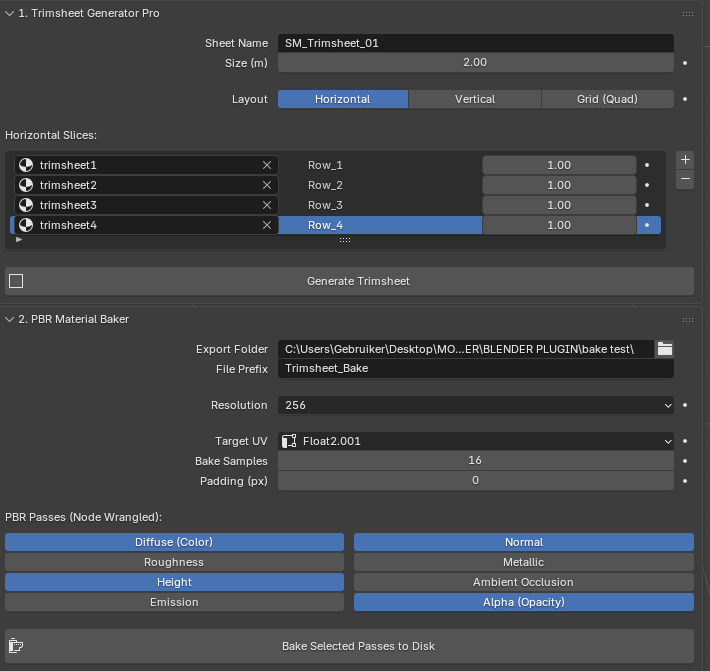Click the Bake Samples 16 value slider
Viewport: 710px width, 671px height.
[476, 460]
